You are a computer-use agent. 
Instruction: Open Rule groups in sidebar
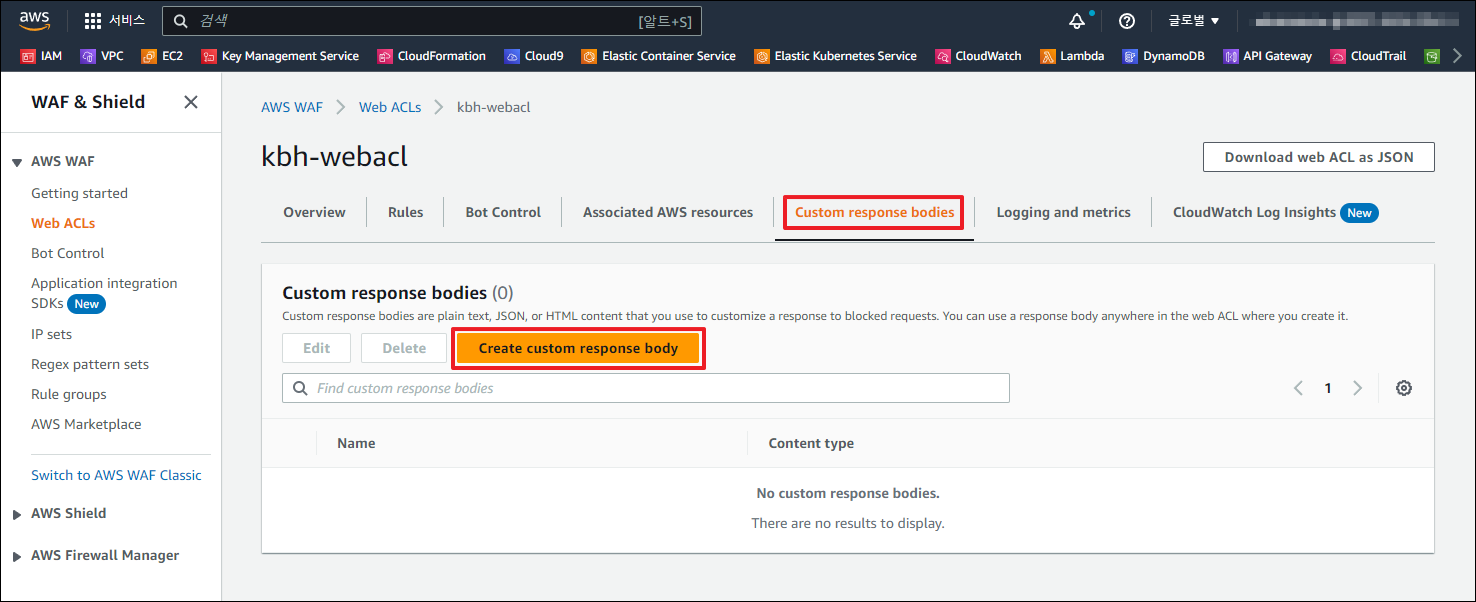68,394
